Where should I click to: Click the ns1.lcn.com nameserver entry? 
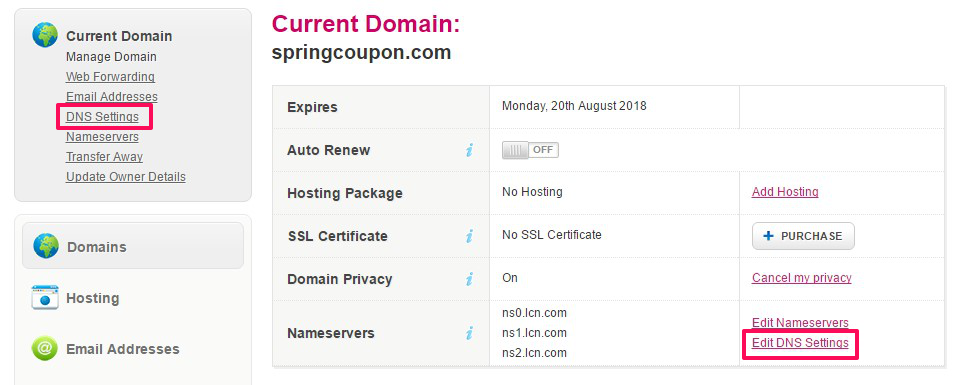[x=535, y=333]
